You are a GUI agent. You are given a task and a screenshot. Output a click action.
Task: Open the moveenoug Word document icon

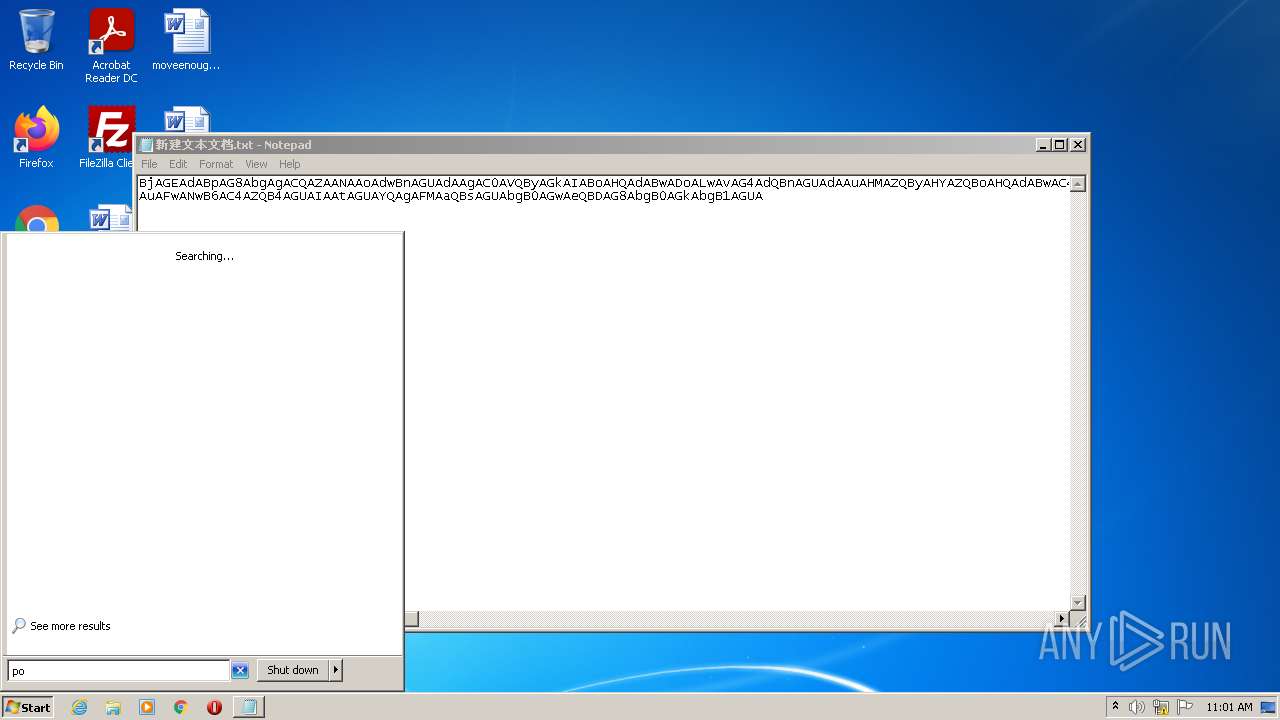pyautogui.click(x=186, y=40)
